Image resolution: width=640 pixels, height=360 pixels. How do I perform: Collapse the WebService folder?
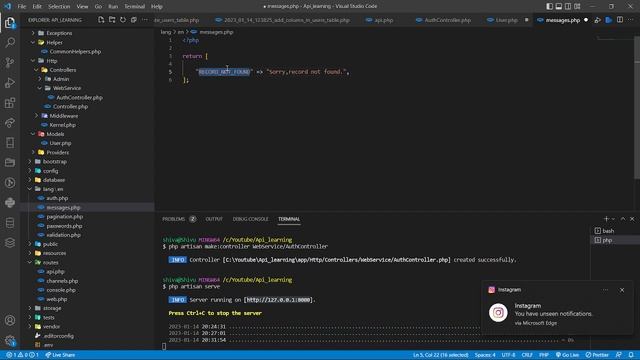67,88
